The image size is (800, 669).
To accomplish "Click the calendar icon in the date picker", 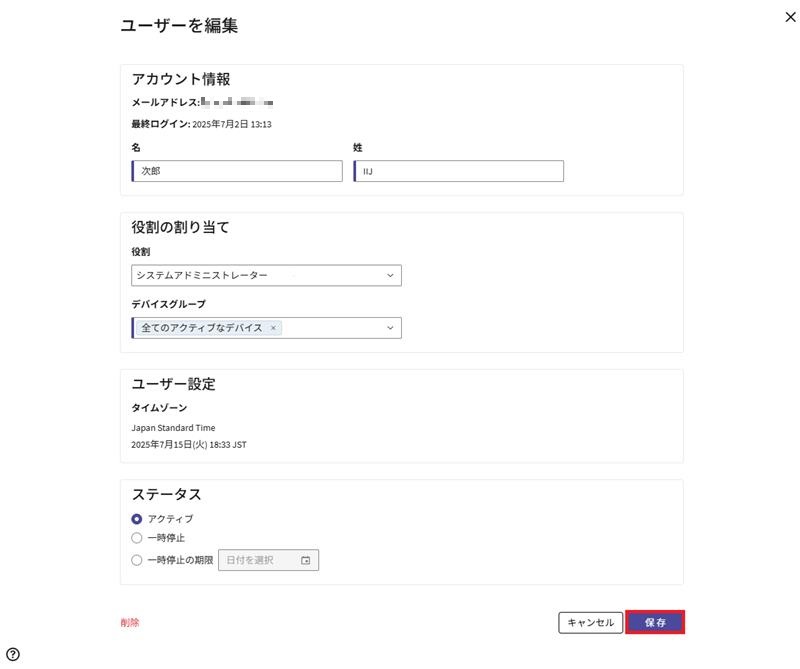I will coord(306,561).
